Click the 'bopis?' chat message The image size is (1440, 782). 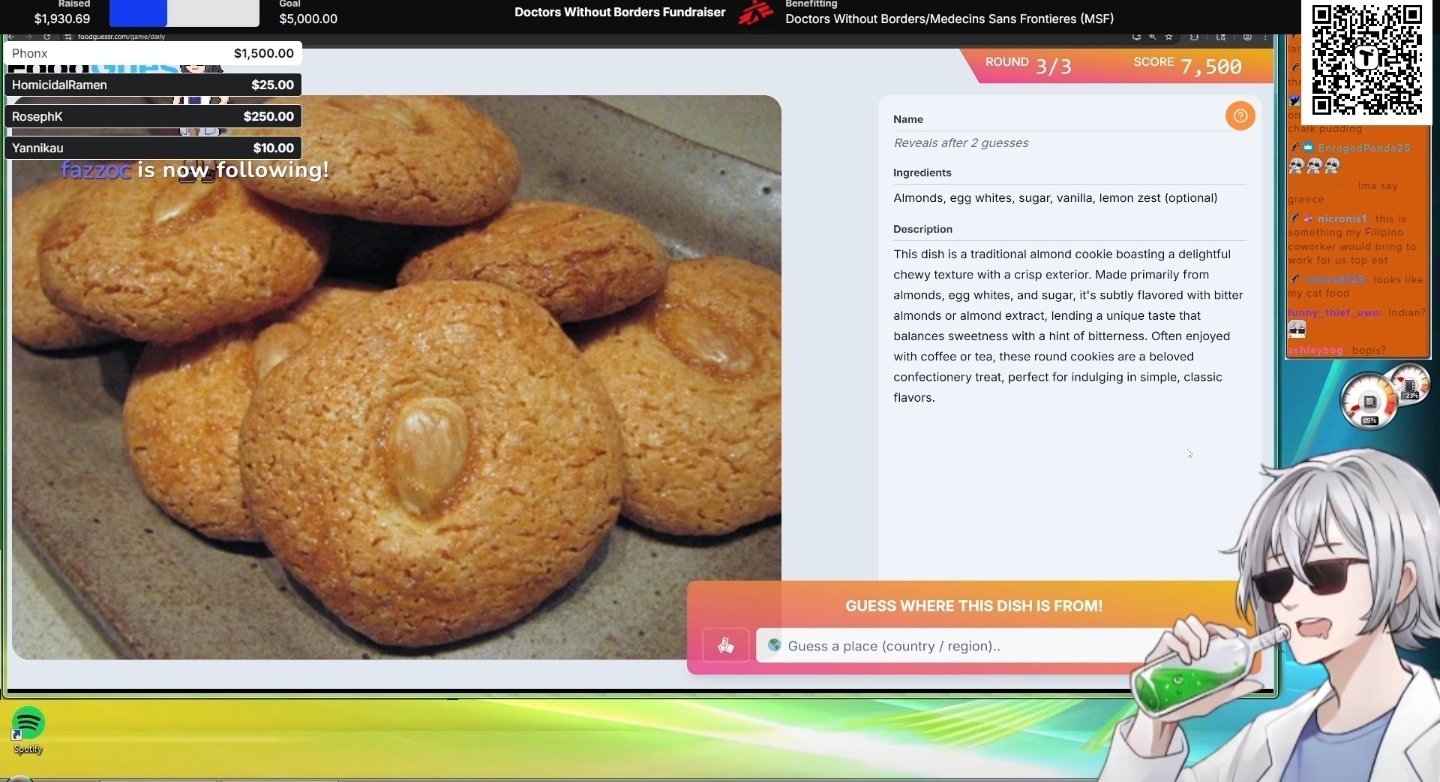coord(1369,351)
